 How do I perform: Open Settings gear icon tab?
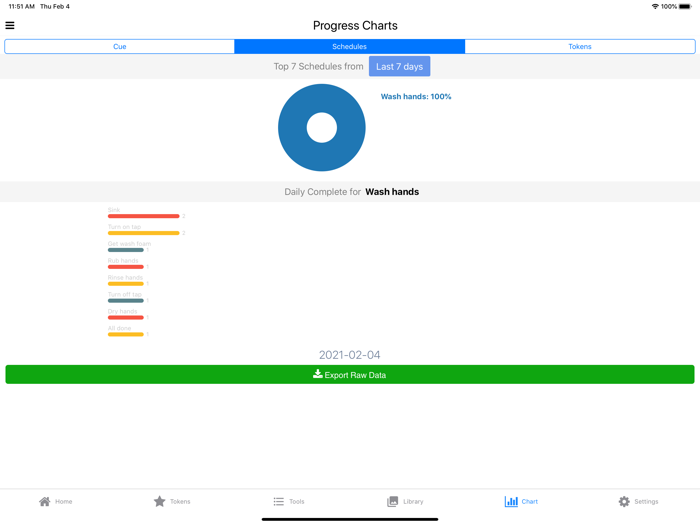(624, 501)
